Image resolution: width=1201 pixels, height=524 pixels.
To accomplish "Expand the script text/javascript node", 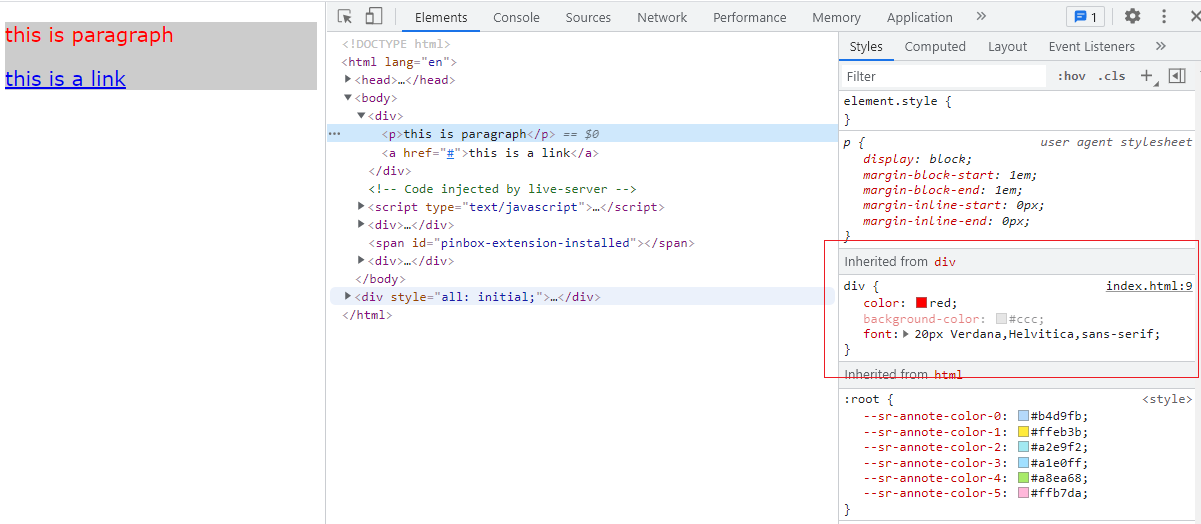I will pos(361,207).
